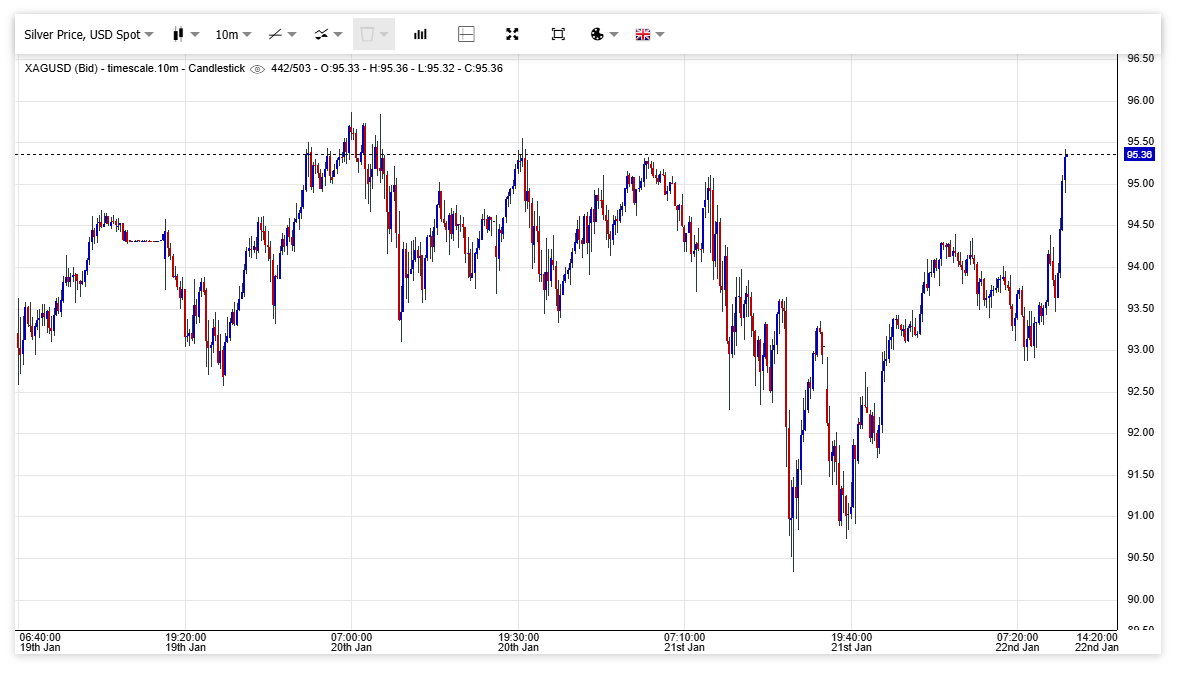Toggle the volume bars icon
The height and width of the screenshot is (673, 1178).
point(420,34)
